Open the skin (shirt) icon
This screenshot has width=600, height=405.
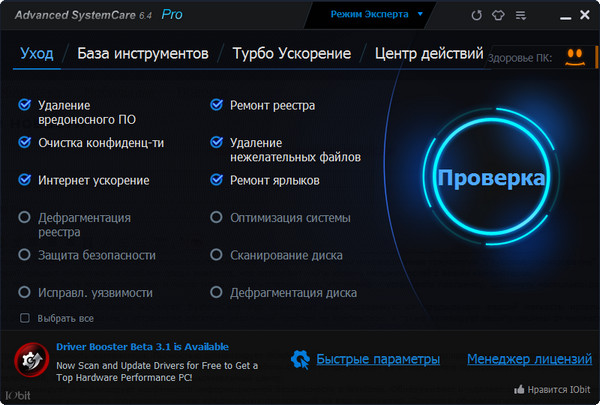coord(498,15)
